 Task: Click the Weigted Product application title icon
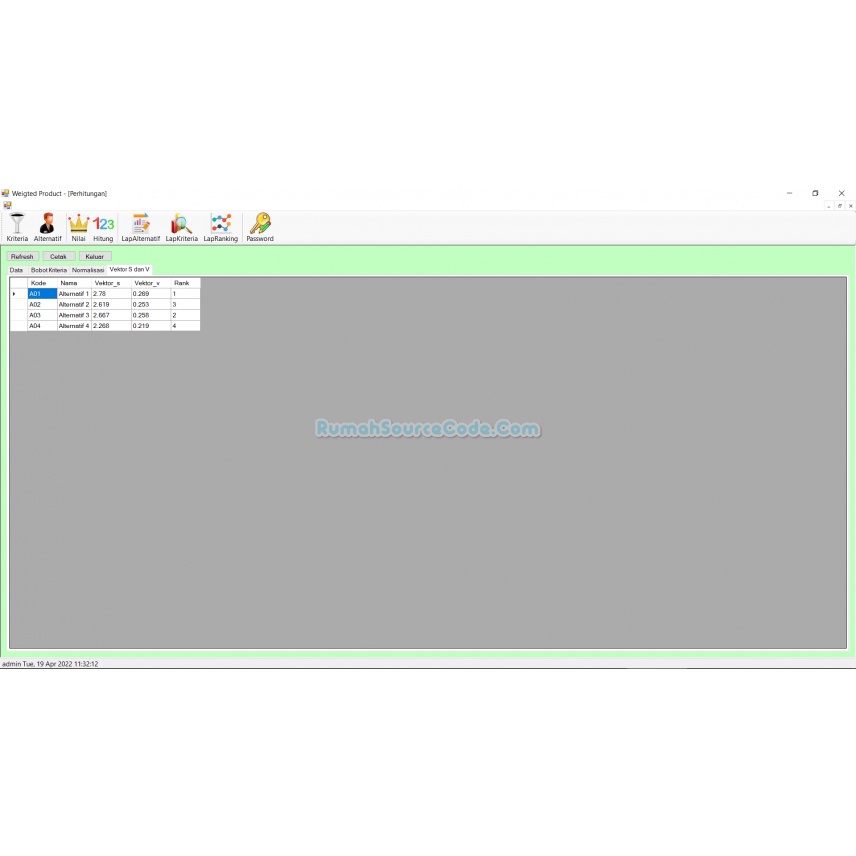click(x=5, y=193)
